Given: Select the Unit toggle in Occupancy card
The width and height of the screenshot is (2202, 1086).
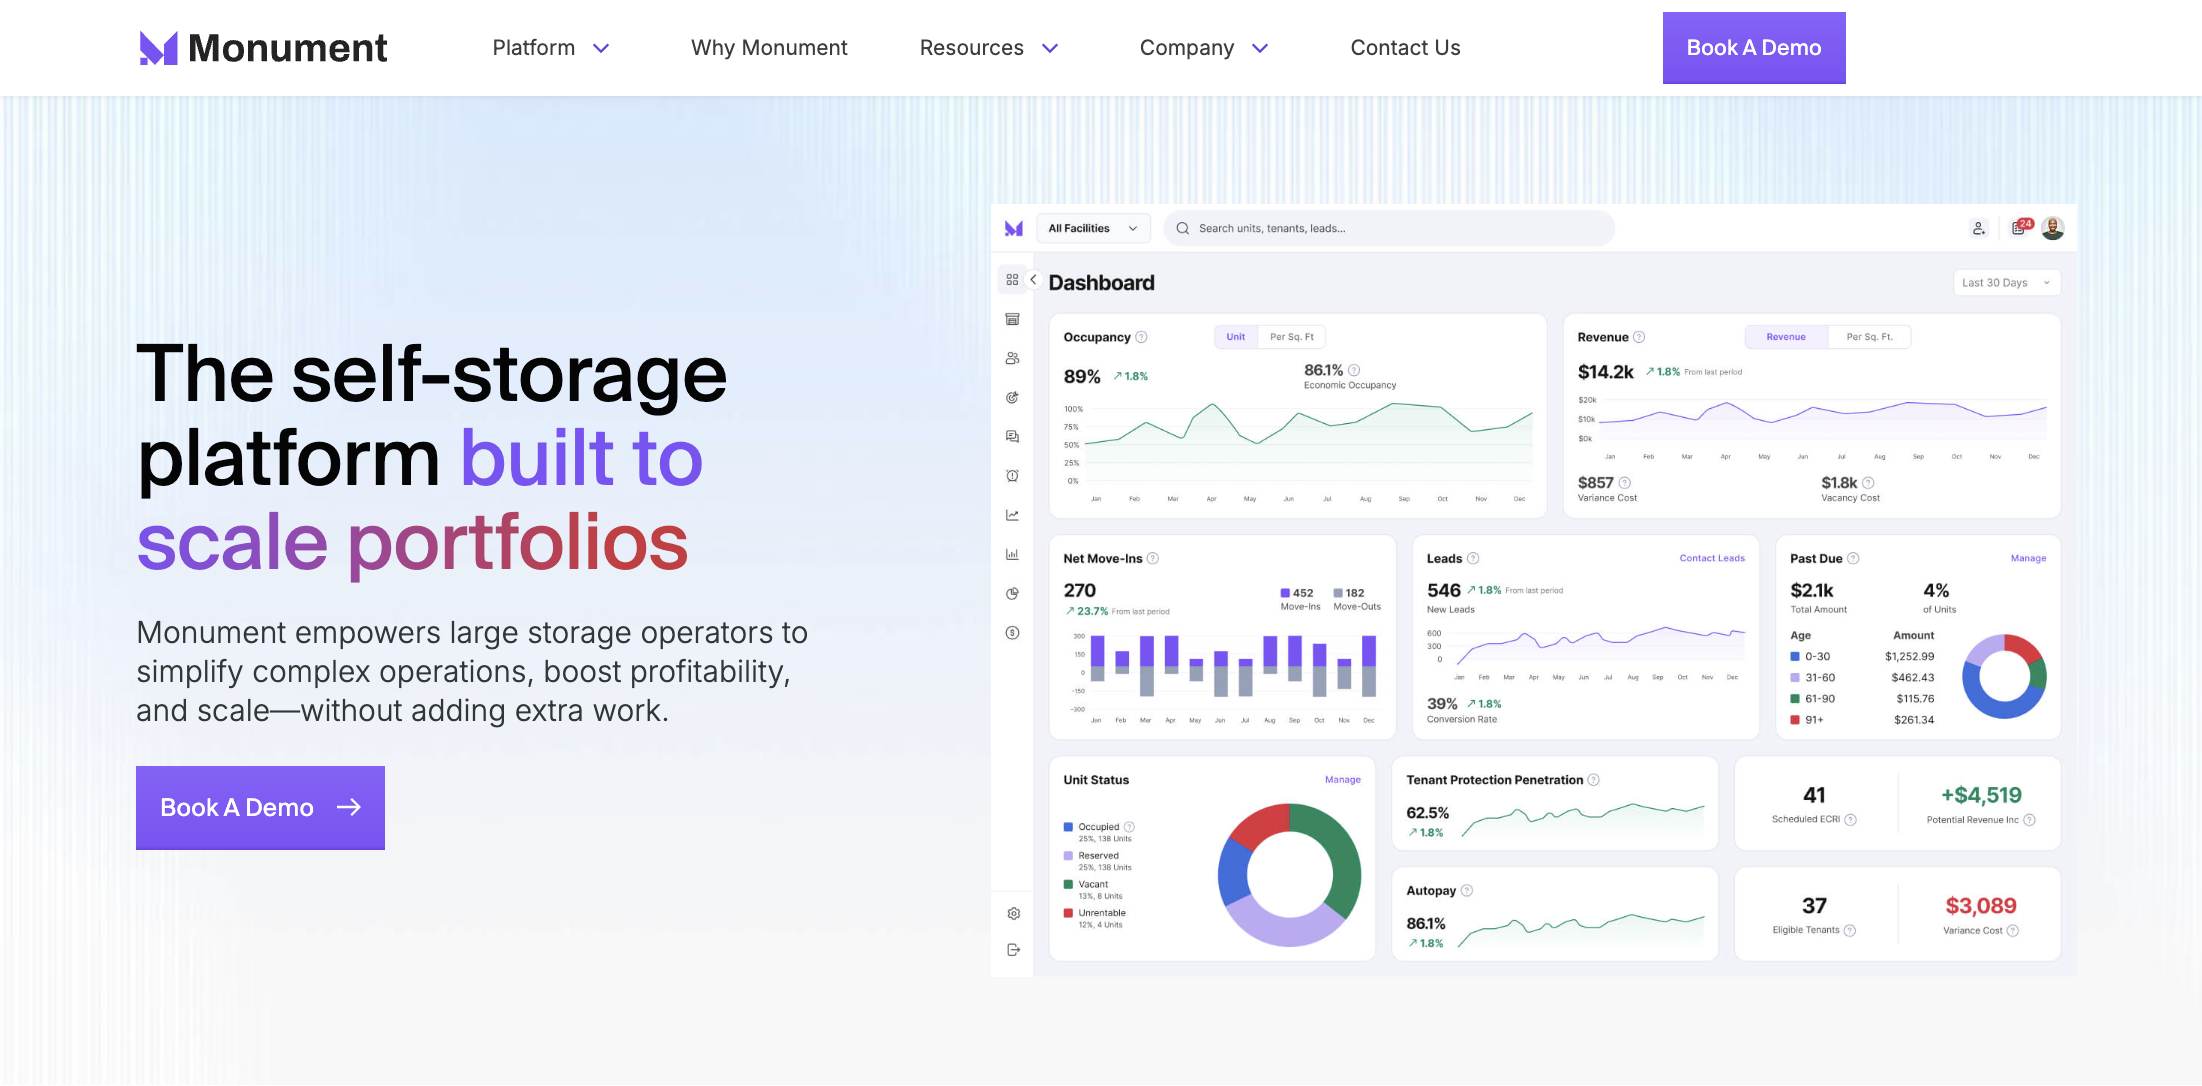Looking at the screenshot, I should pos(1236,337).
